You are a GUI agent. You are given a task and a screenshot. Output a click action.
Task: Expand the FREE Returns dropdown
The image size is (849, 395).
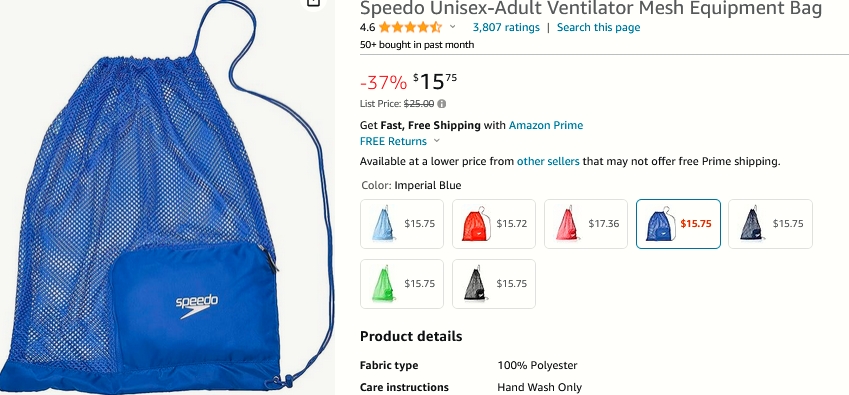click(x=437, y=141)
